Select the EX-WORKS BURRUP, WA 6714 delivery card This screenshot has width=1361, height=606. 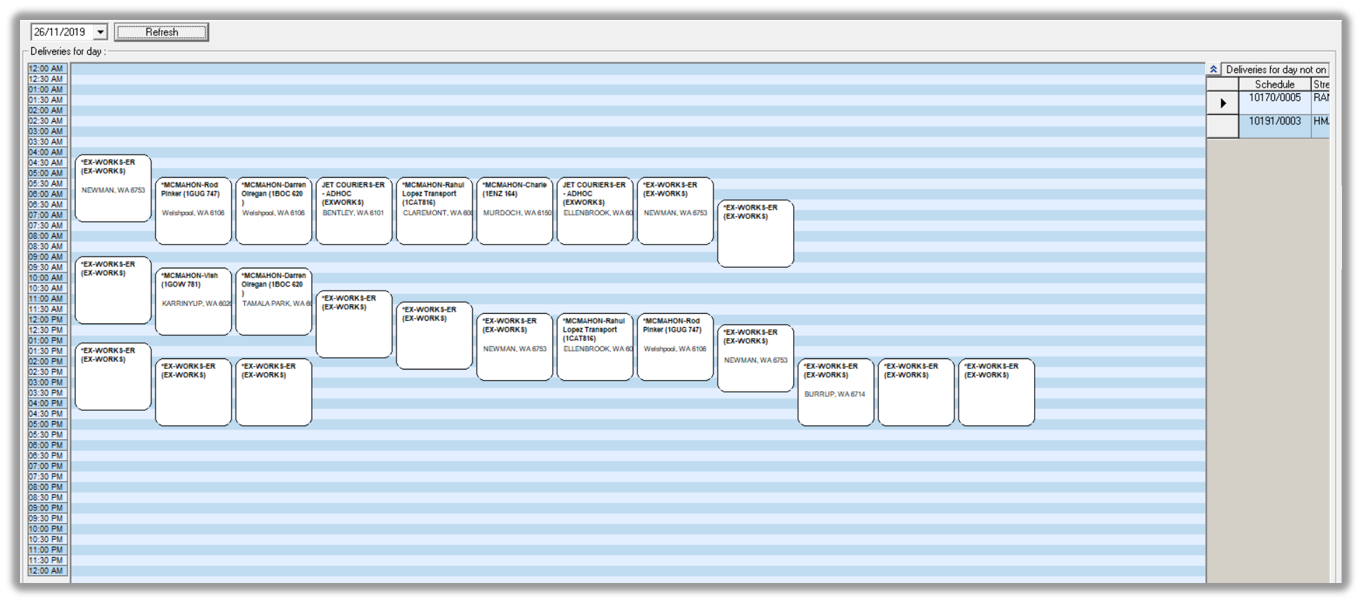(836, 392)
